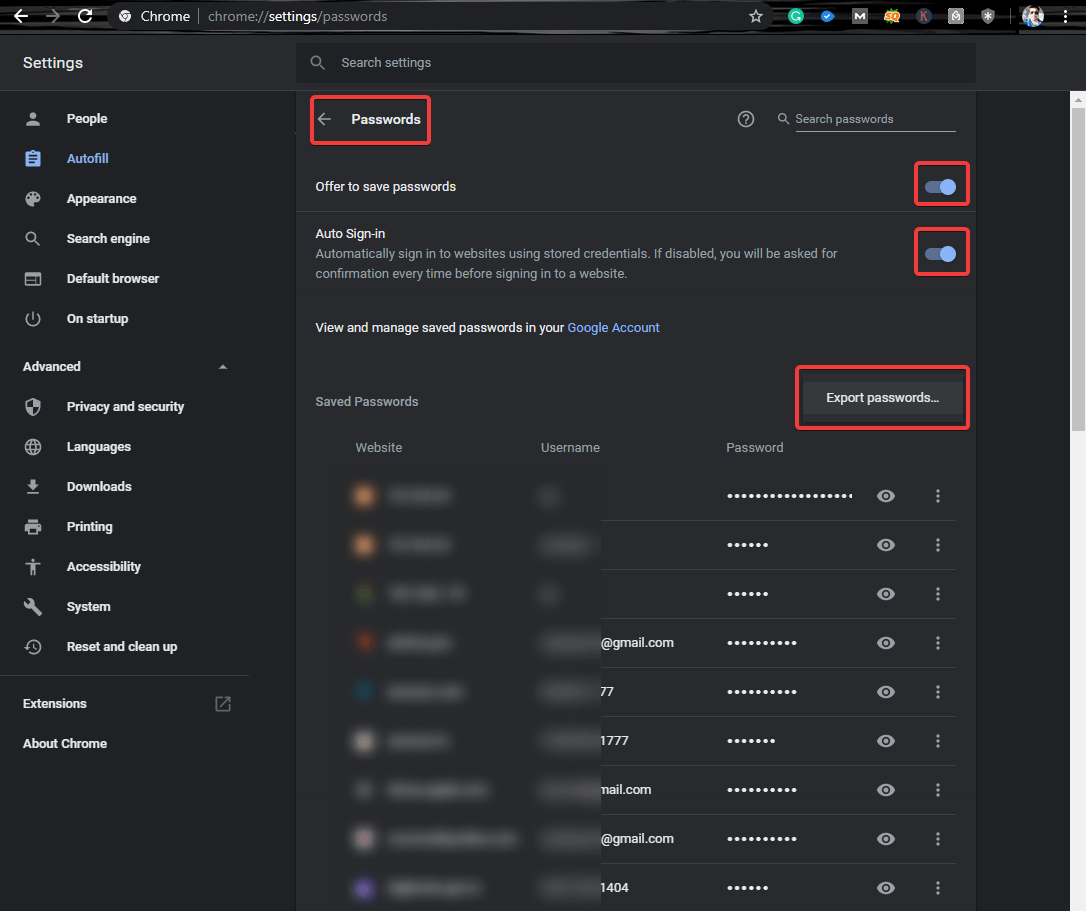Open the browser's three-dot menu
The width and height of the screenshot is (1086, 911).
[1064, 16]
